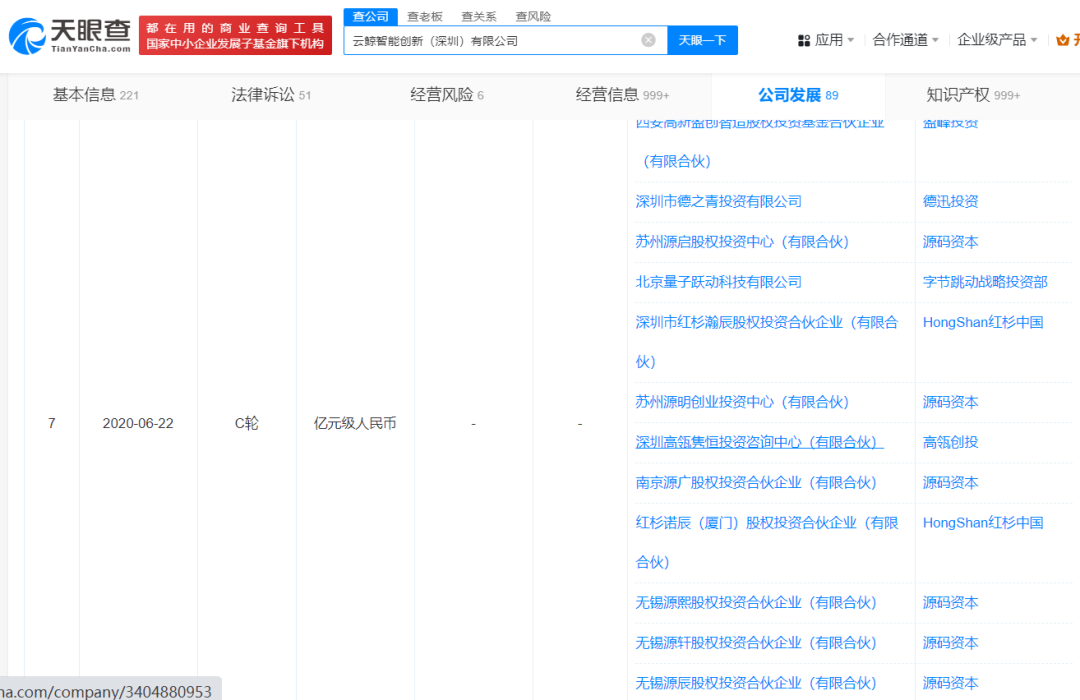Expand the 企业级产品 dropdown
Viewport: 1080px width, 700px height.
(997, 40)
